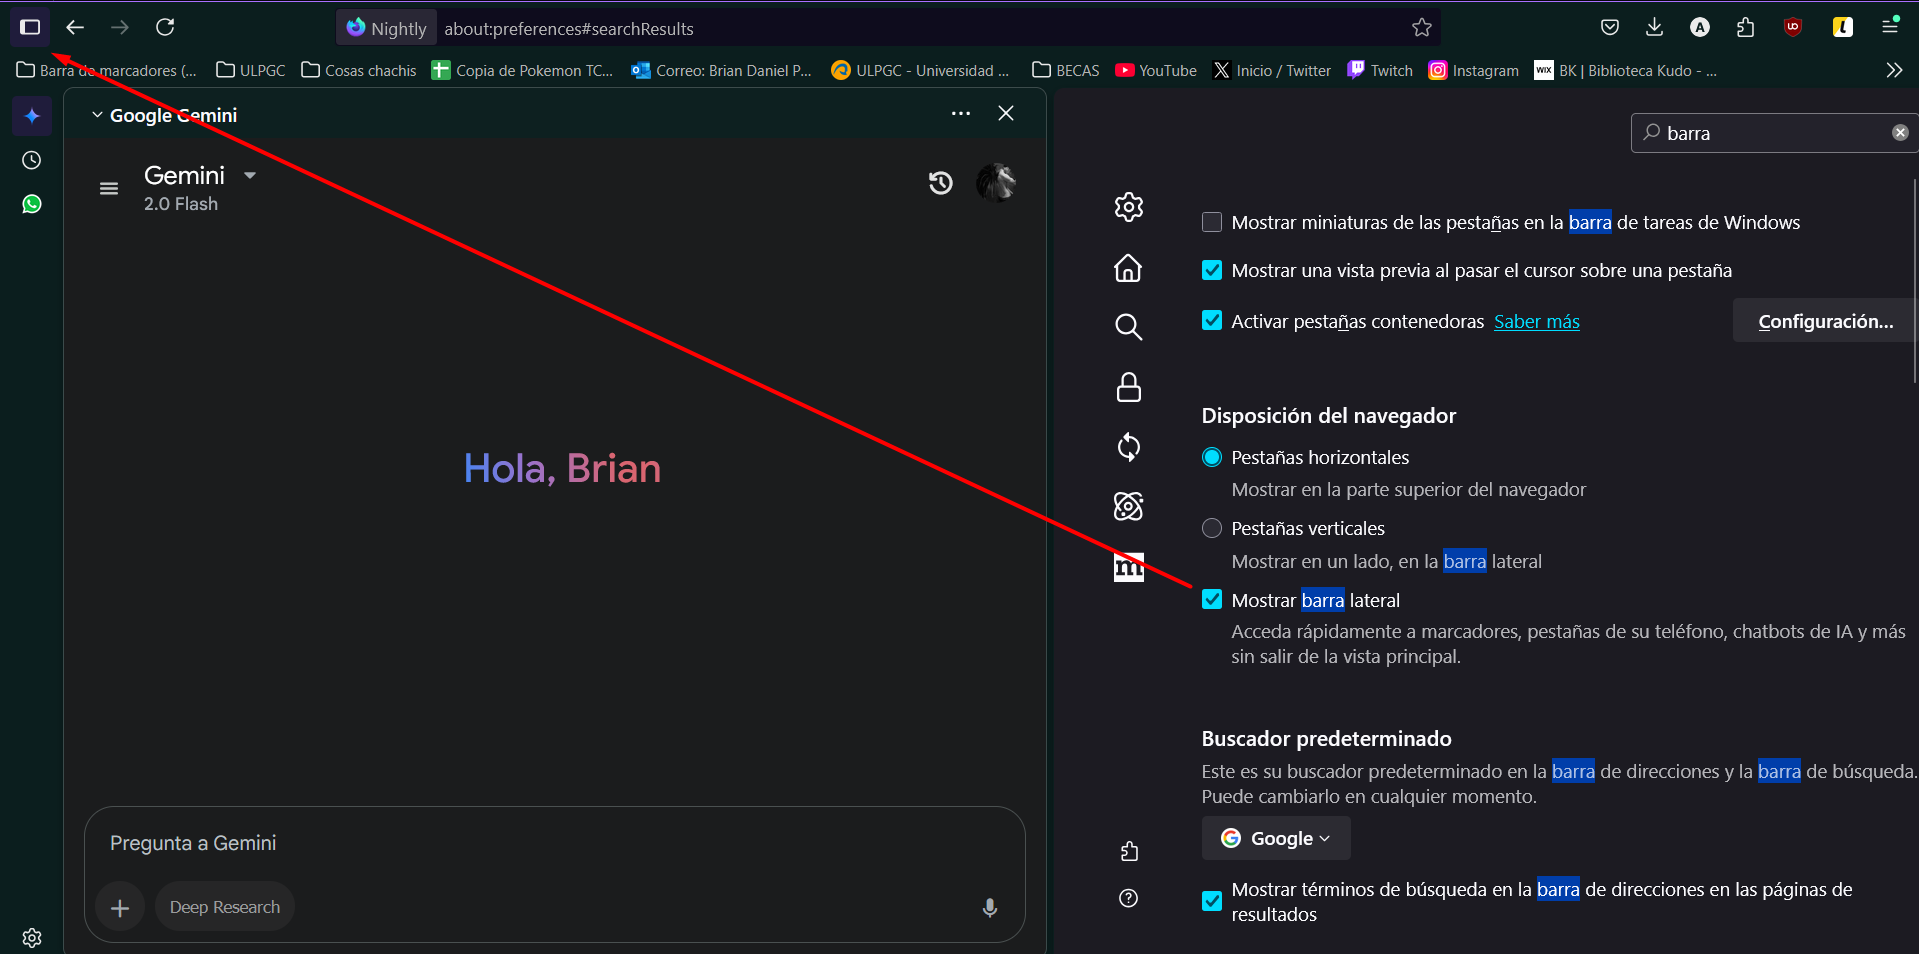1919x954 pixels.
Task: Open the Cosas chachis bookmarks folder
Action: pyautogui.click(x=359, y=70)
